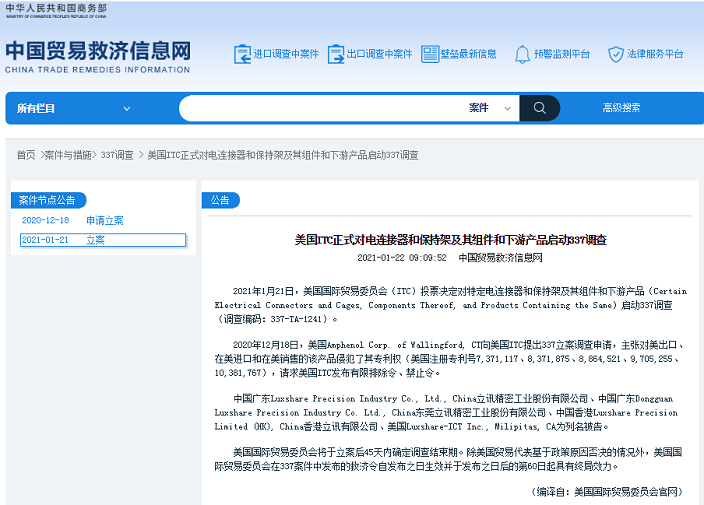The height and width of the screenshot is (505, 704).
Task: Click the article title about 337调查
Action: tap(450, 240)
